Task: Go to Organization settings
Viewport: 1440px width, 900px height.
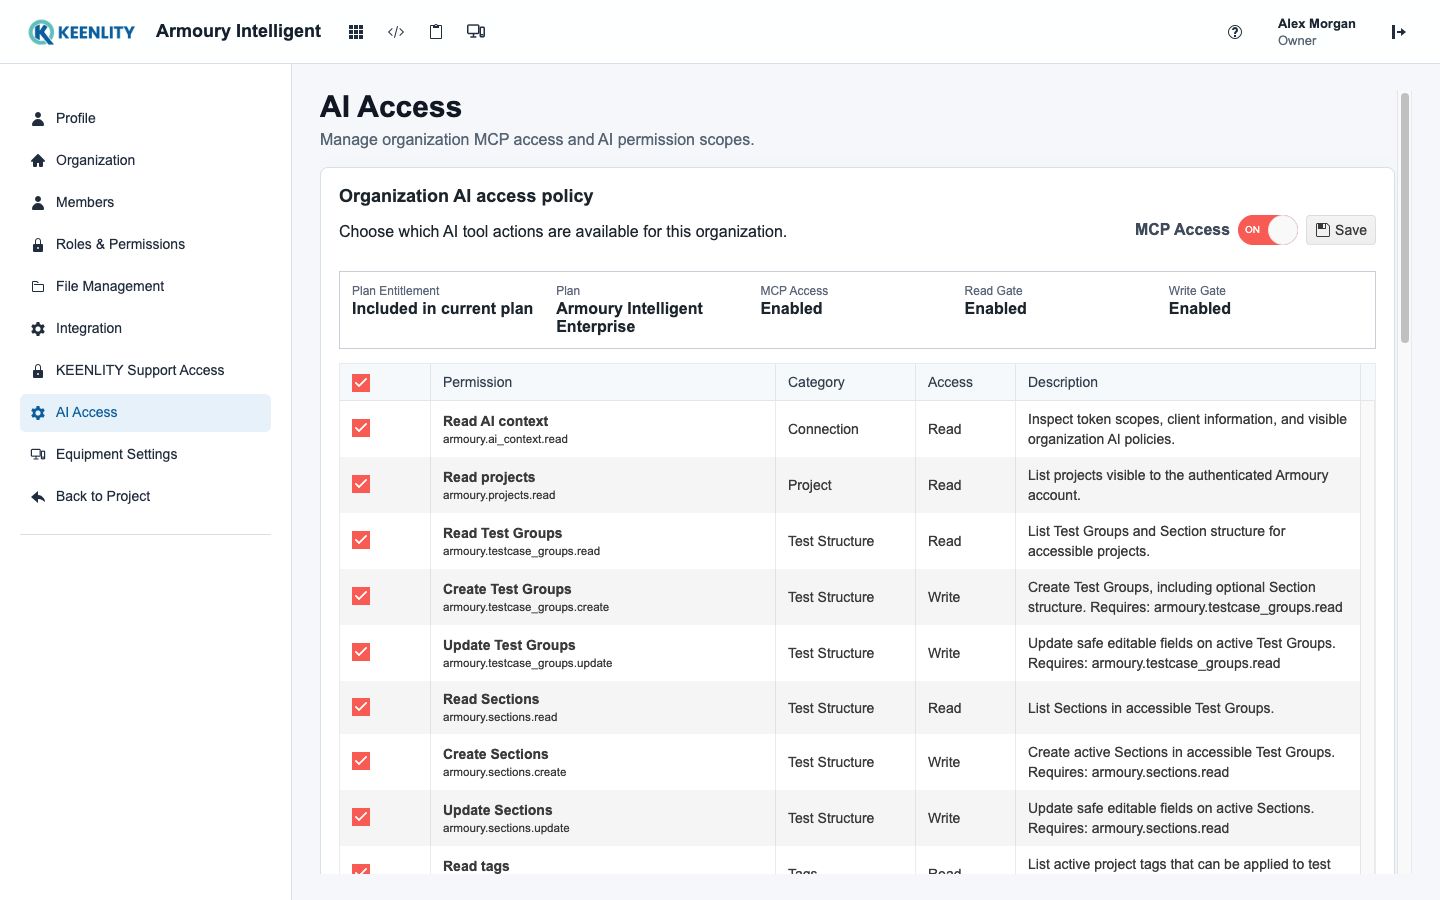Action: [x=145, y=160]
